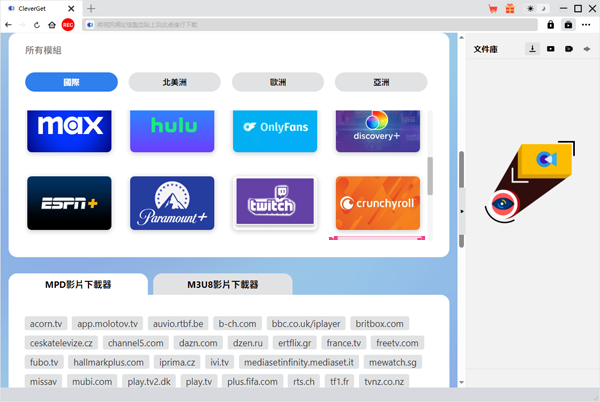600x402 pixels.
Task: Switch to MPD影片下載器 tab
Action: click(78, 284)
